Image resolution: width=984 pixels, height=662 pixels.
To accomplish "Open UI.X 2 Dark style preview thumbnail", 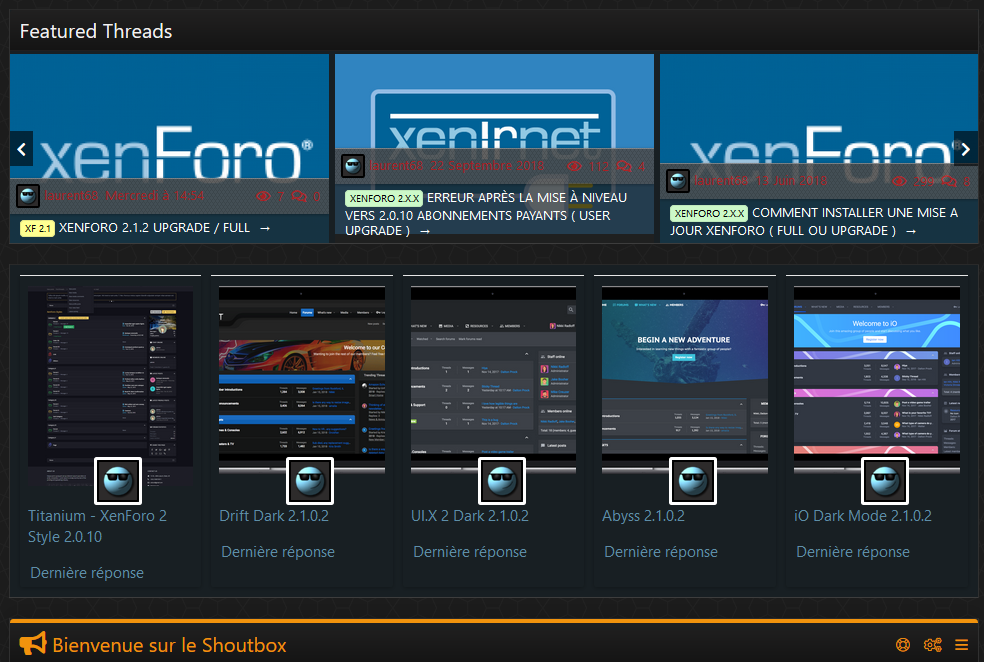I will click(x=493, y=379).
